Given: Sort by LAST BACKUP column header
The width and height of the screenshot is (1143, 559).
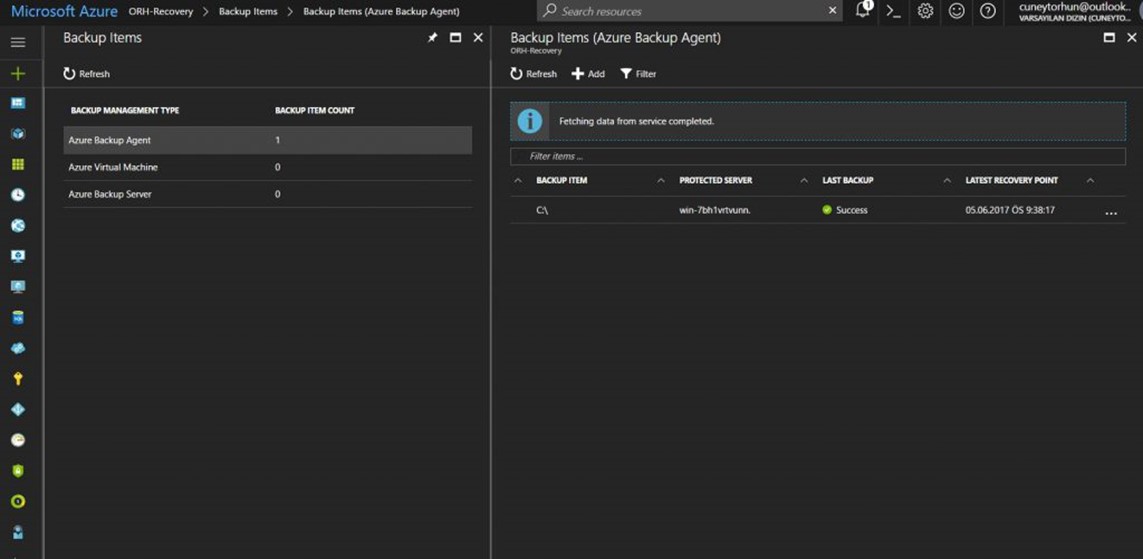Looking at the screenshot, I should point(848,180).
